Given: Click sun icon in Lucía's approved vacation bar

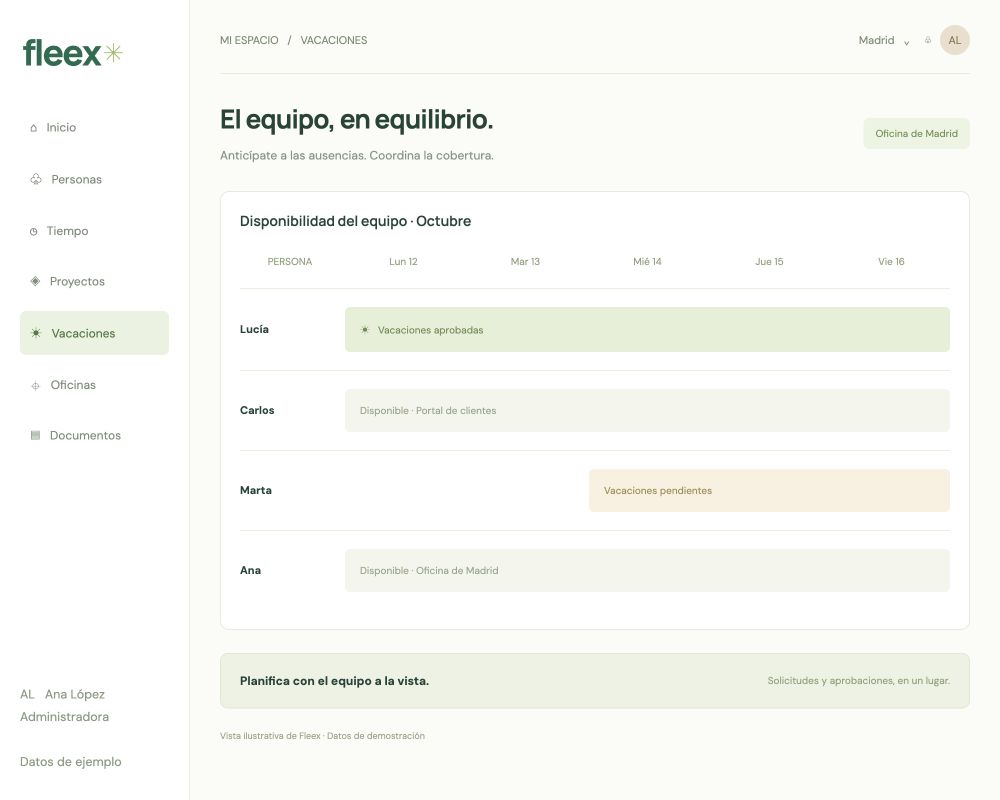Looking at the screenshot, I should (365, 330).
